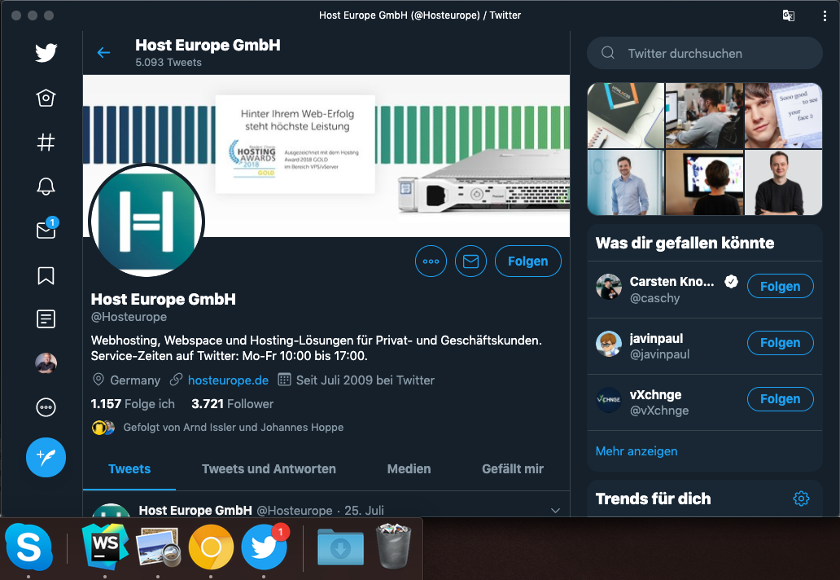This screenshot has width=840, height=580.
Task: Open media photo of man at computer desk
Action: pos(704,115)
